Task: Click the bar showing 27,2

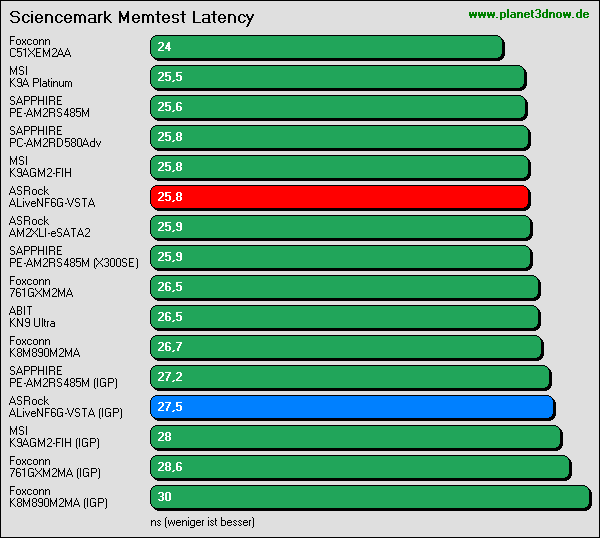Action: tap(351, 377)
